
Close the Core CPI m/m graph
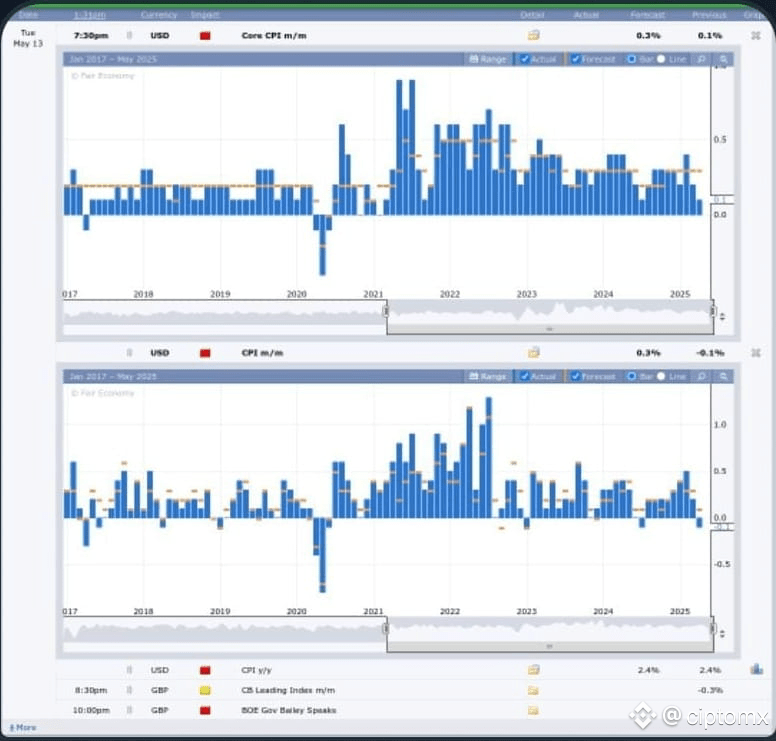click(x=756, y=35)
